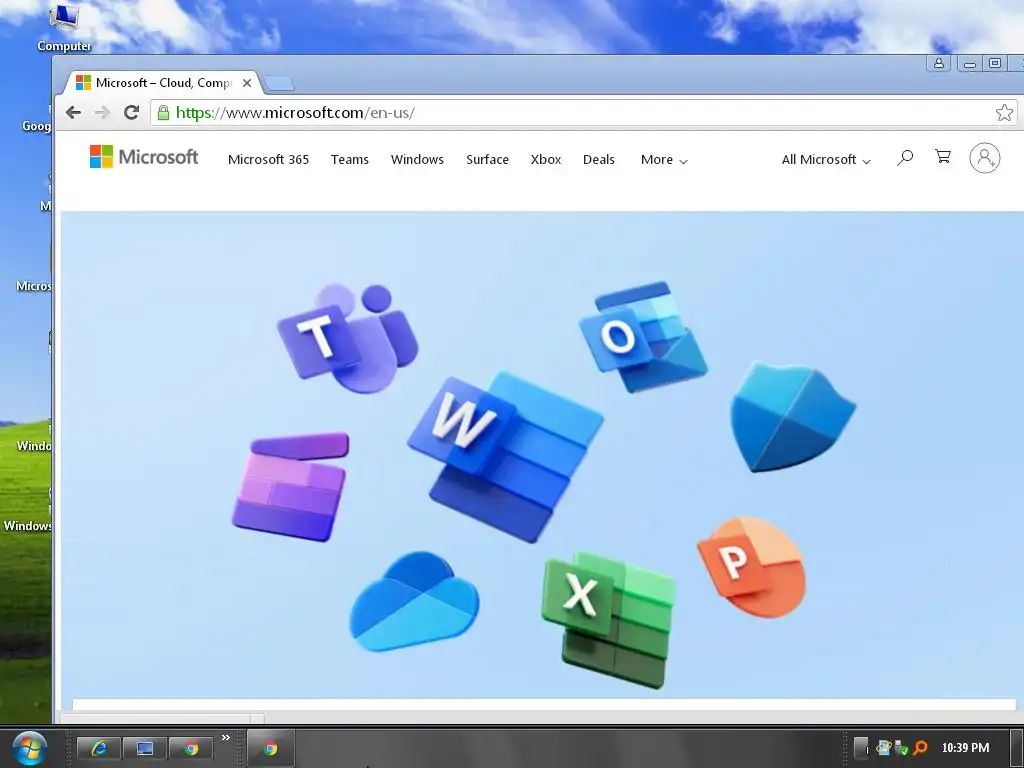The height and width of the screenshot is (768, 1024).
Task: Reload the page with the refresh icon
Action: tap(131, 112)
